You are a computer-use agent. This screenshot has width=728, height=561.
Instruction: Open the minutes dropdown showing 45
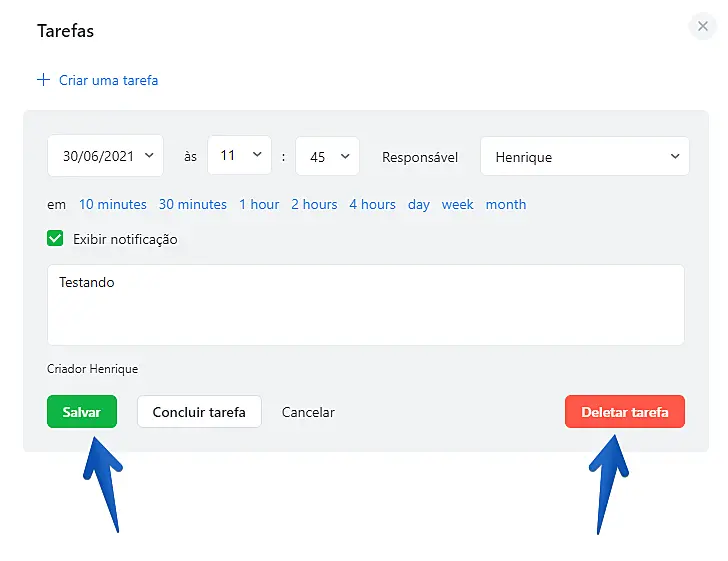pyautogui.click(x=327, y=156)
